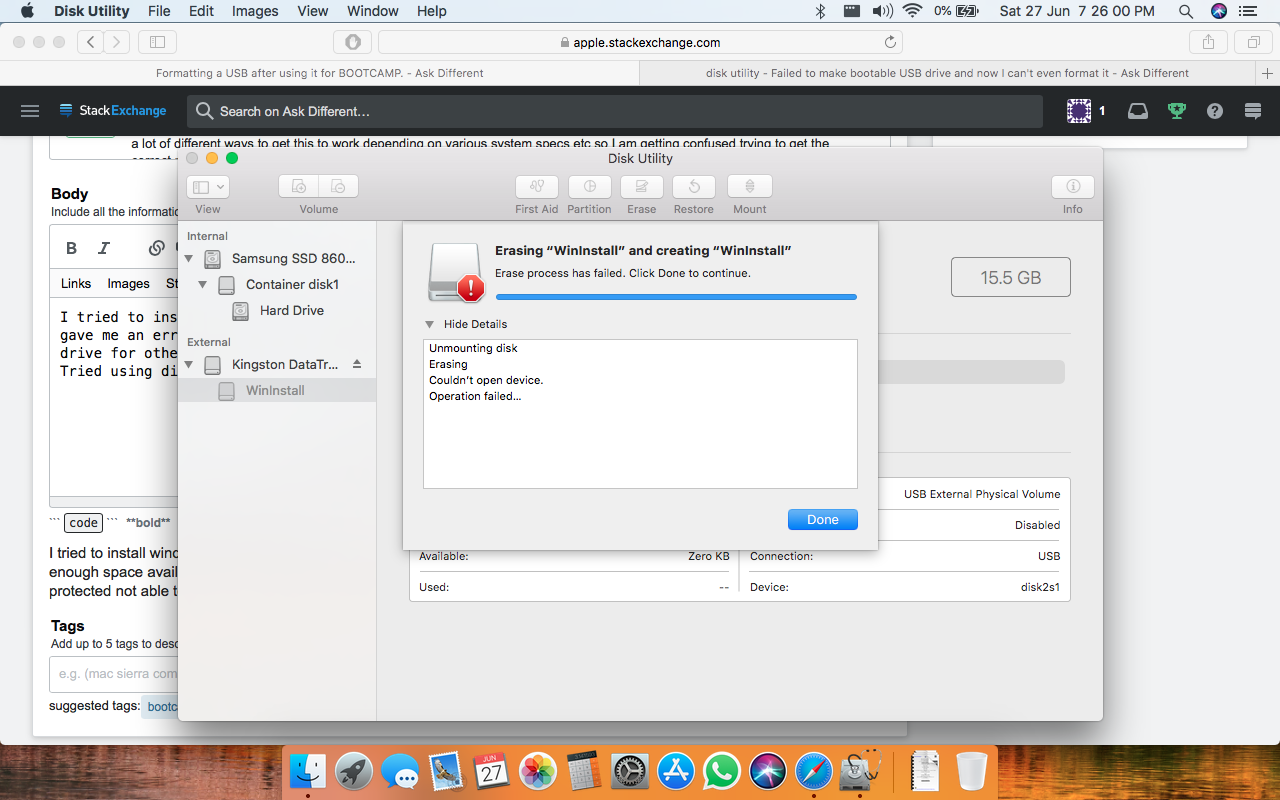
Task: Click the link icon in editor
Action: (x=157, y=248)
